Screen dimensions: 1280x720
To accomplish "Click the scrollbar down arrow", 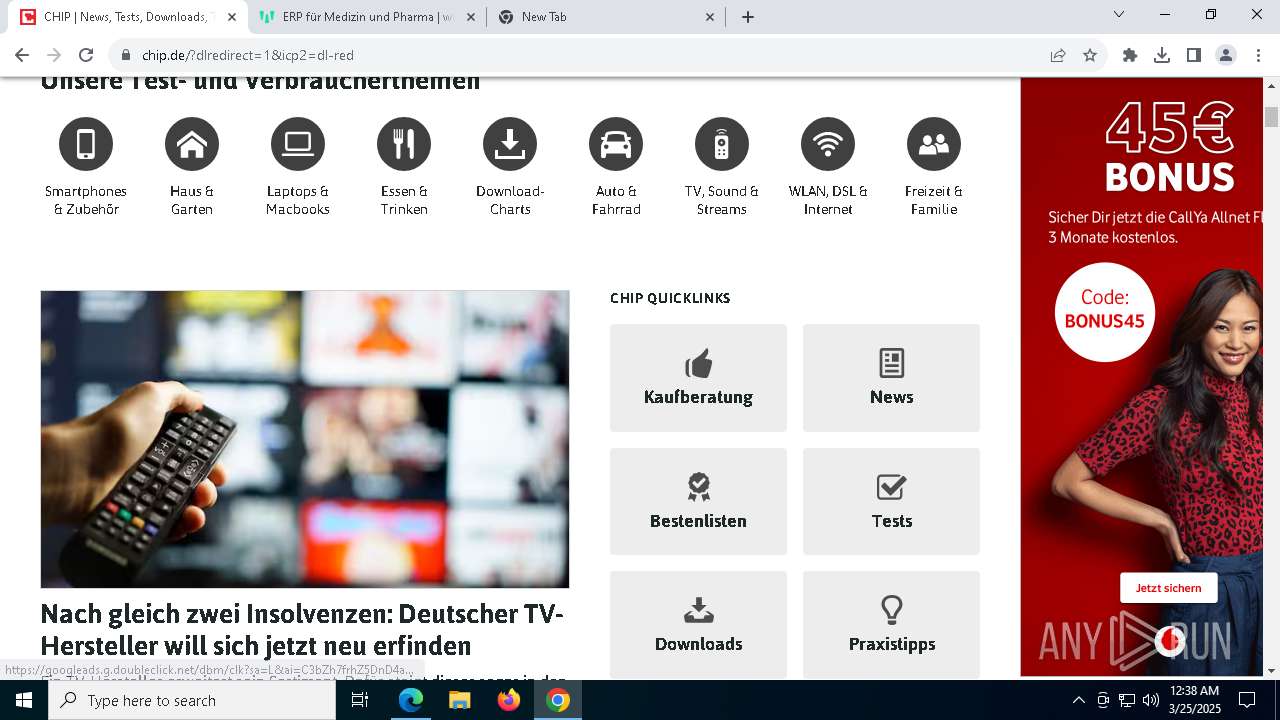I will (x=1272, y=671).
